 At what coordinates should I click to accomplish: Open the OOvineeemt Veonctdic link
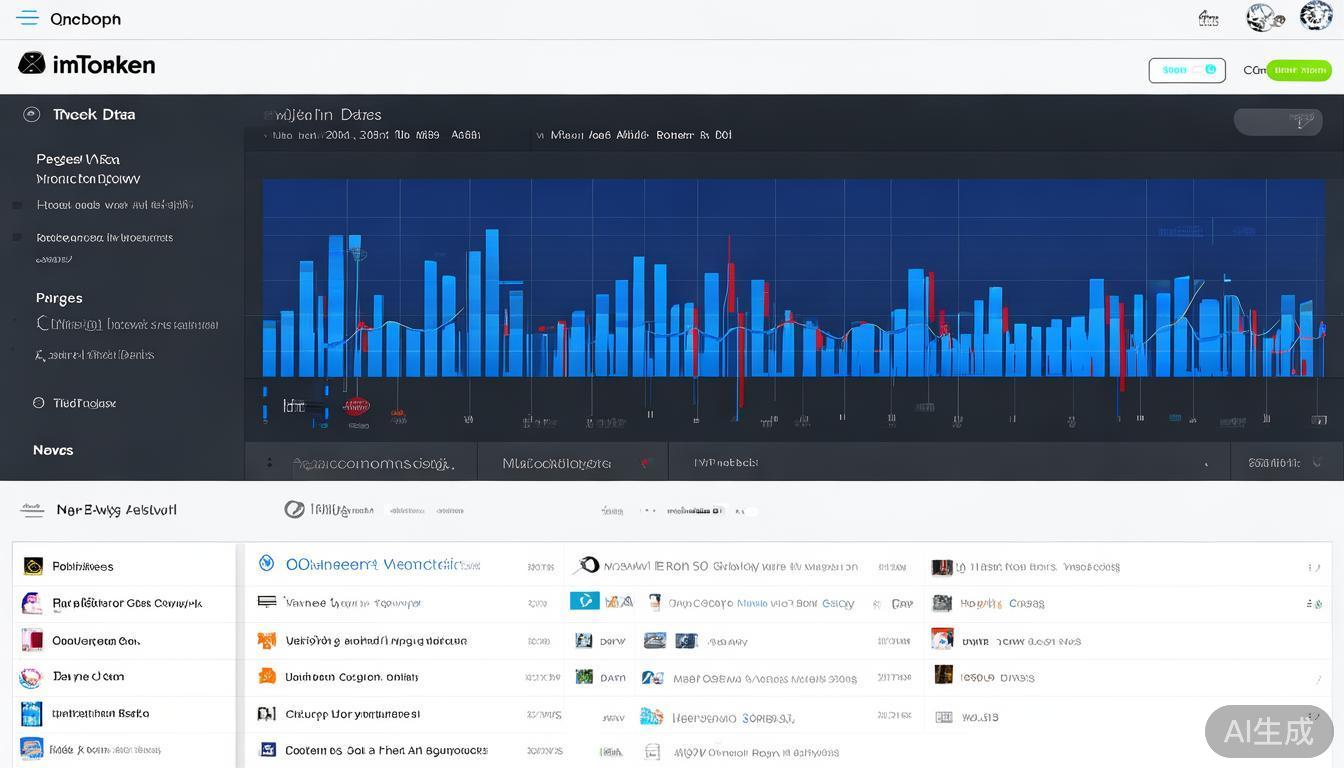tap(382, 565)
